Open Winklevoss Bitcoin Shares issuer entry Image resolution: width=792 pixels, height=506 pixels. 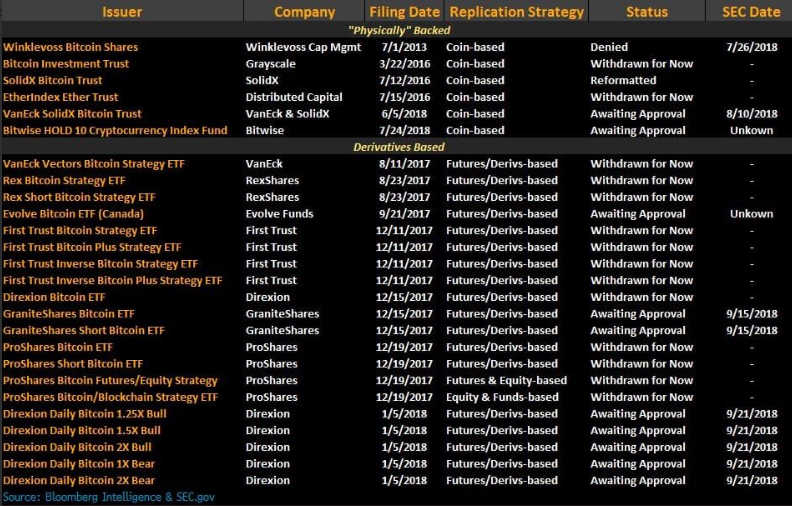pyautogui.click(x=70, y=47)
